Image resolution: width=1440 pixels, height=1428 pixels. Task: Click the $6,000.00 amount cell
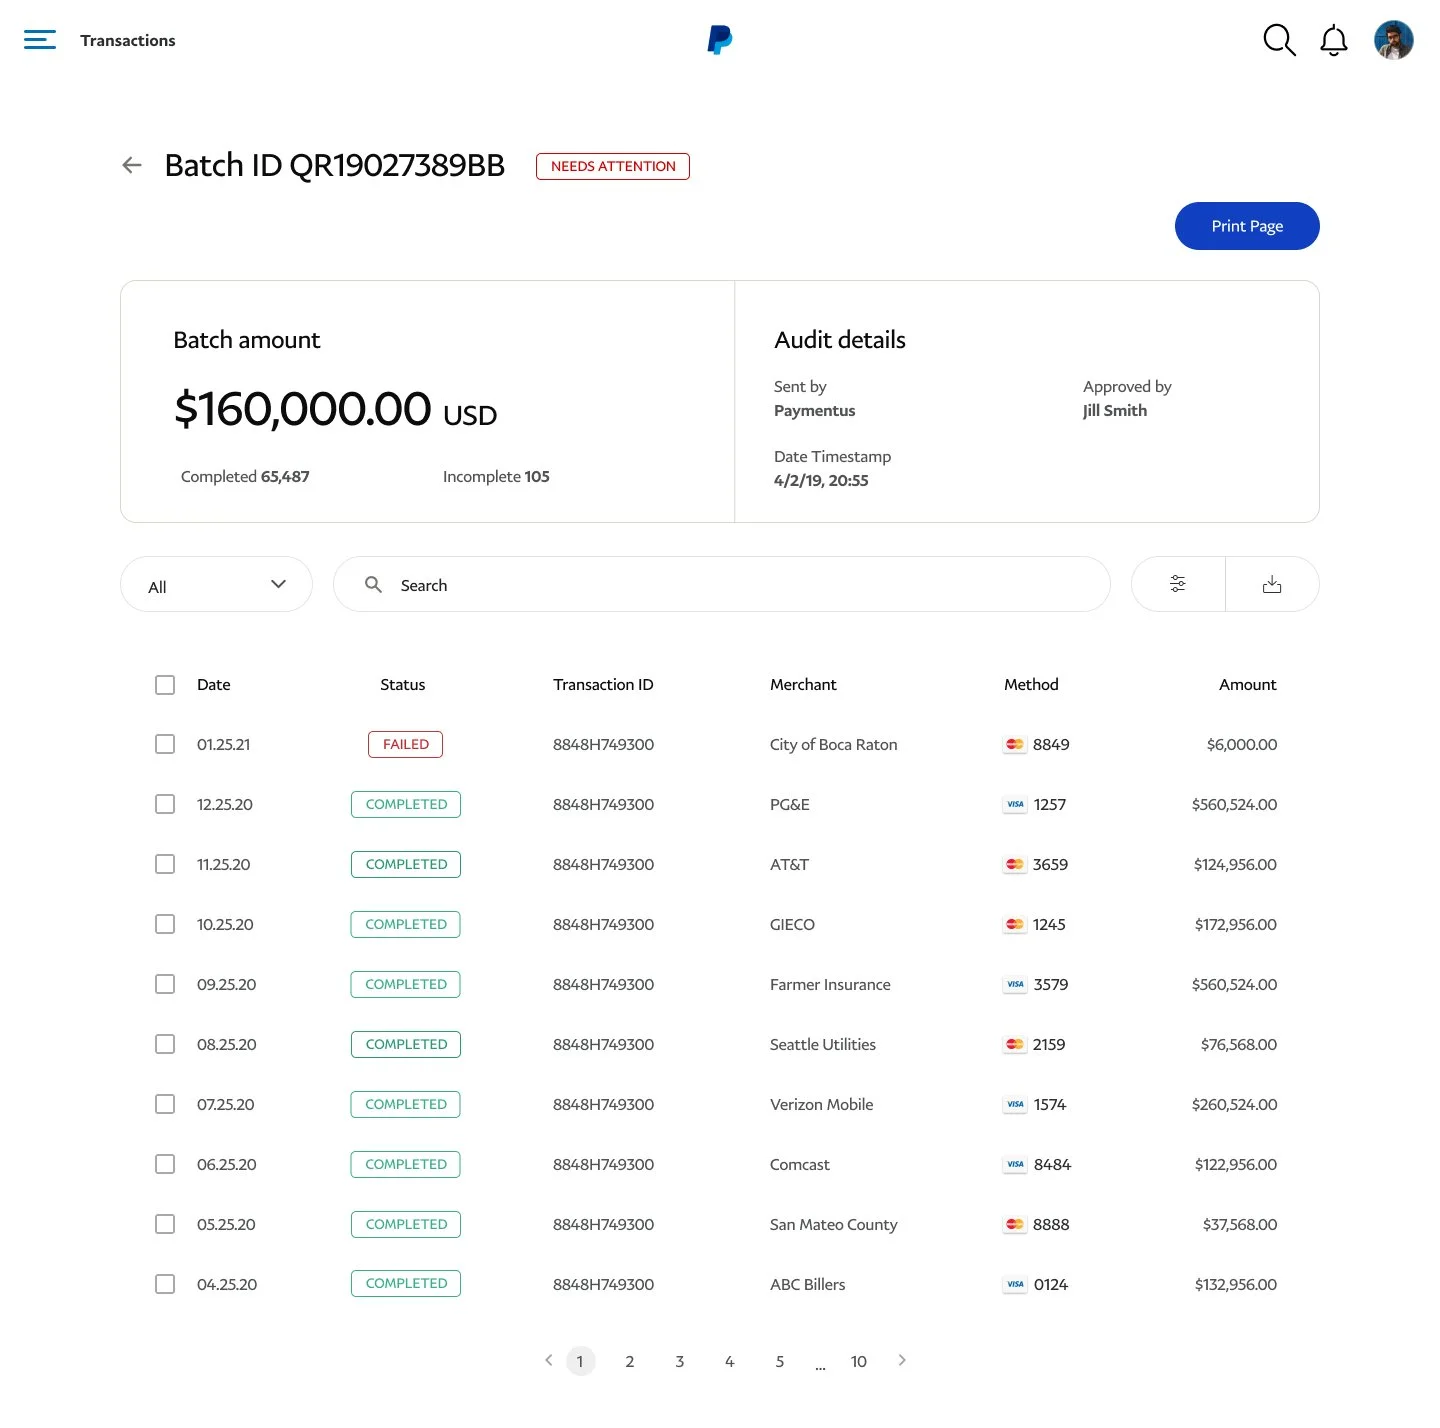coord(1242,744)
